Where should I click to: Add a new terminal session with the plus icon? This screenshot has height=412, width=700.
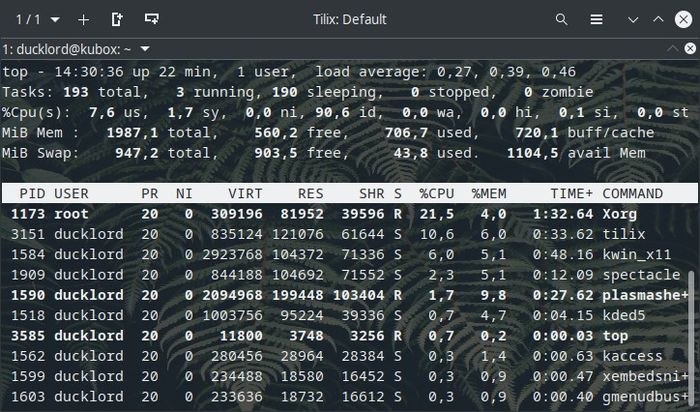coord(83,20)
